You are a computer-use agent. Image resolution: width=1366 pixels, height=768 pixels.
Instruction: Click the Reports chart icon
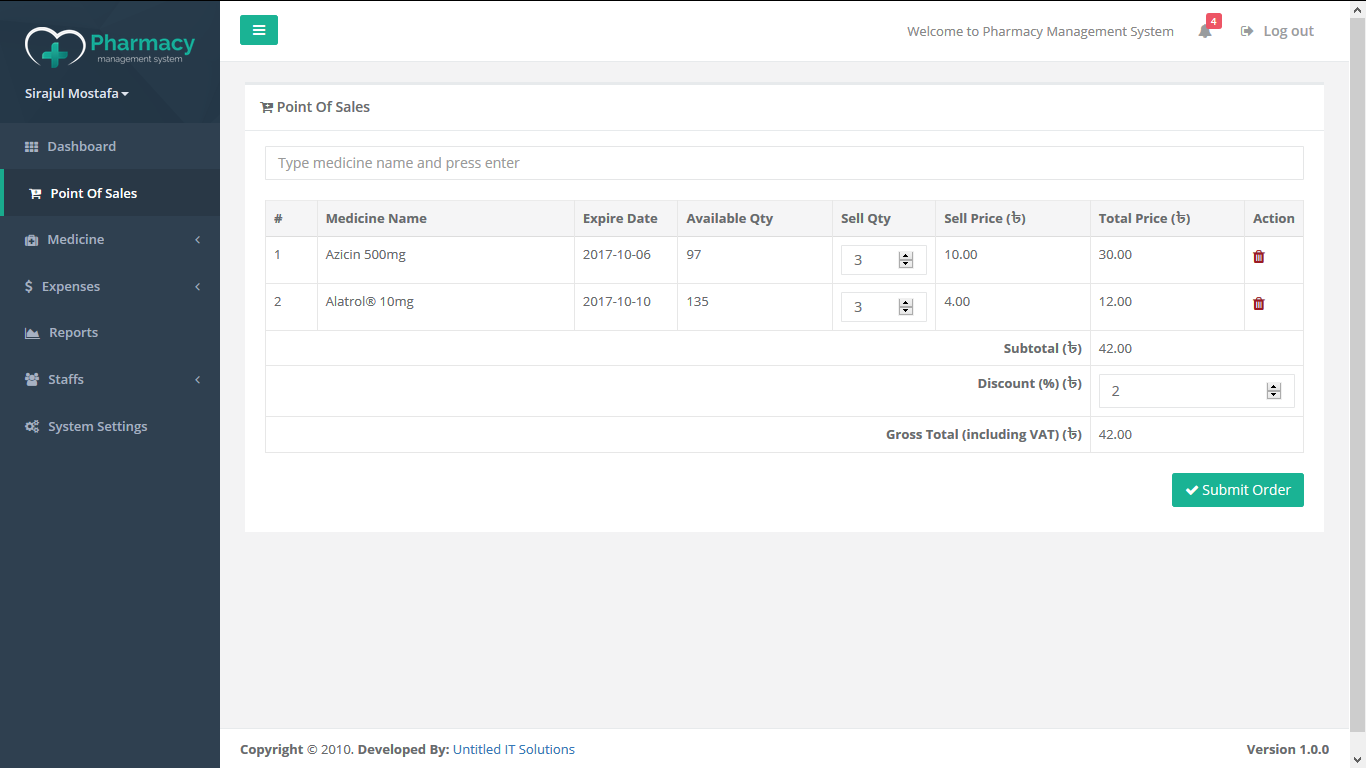coord(32,333)
